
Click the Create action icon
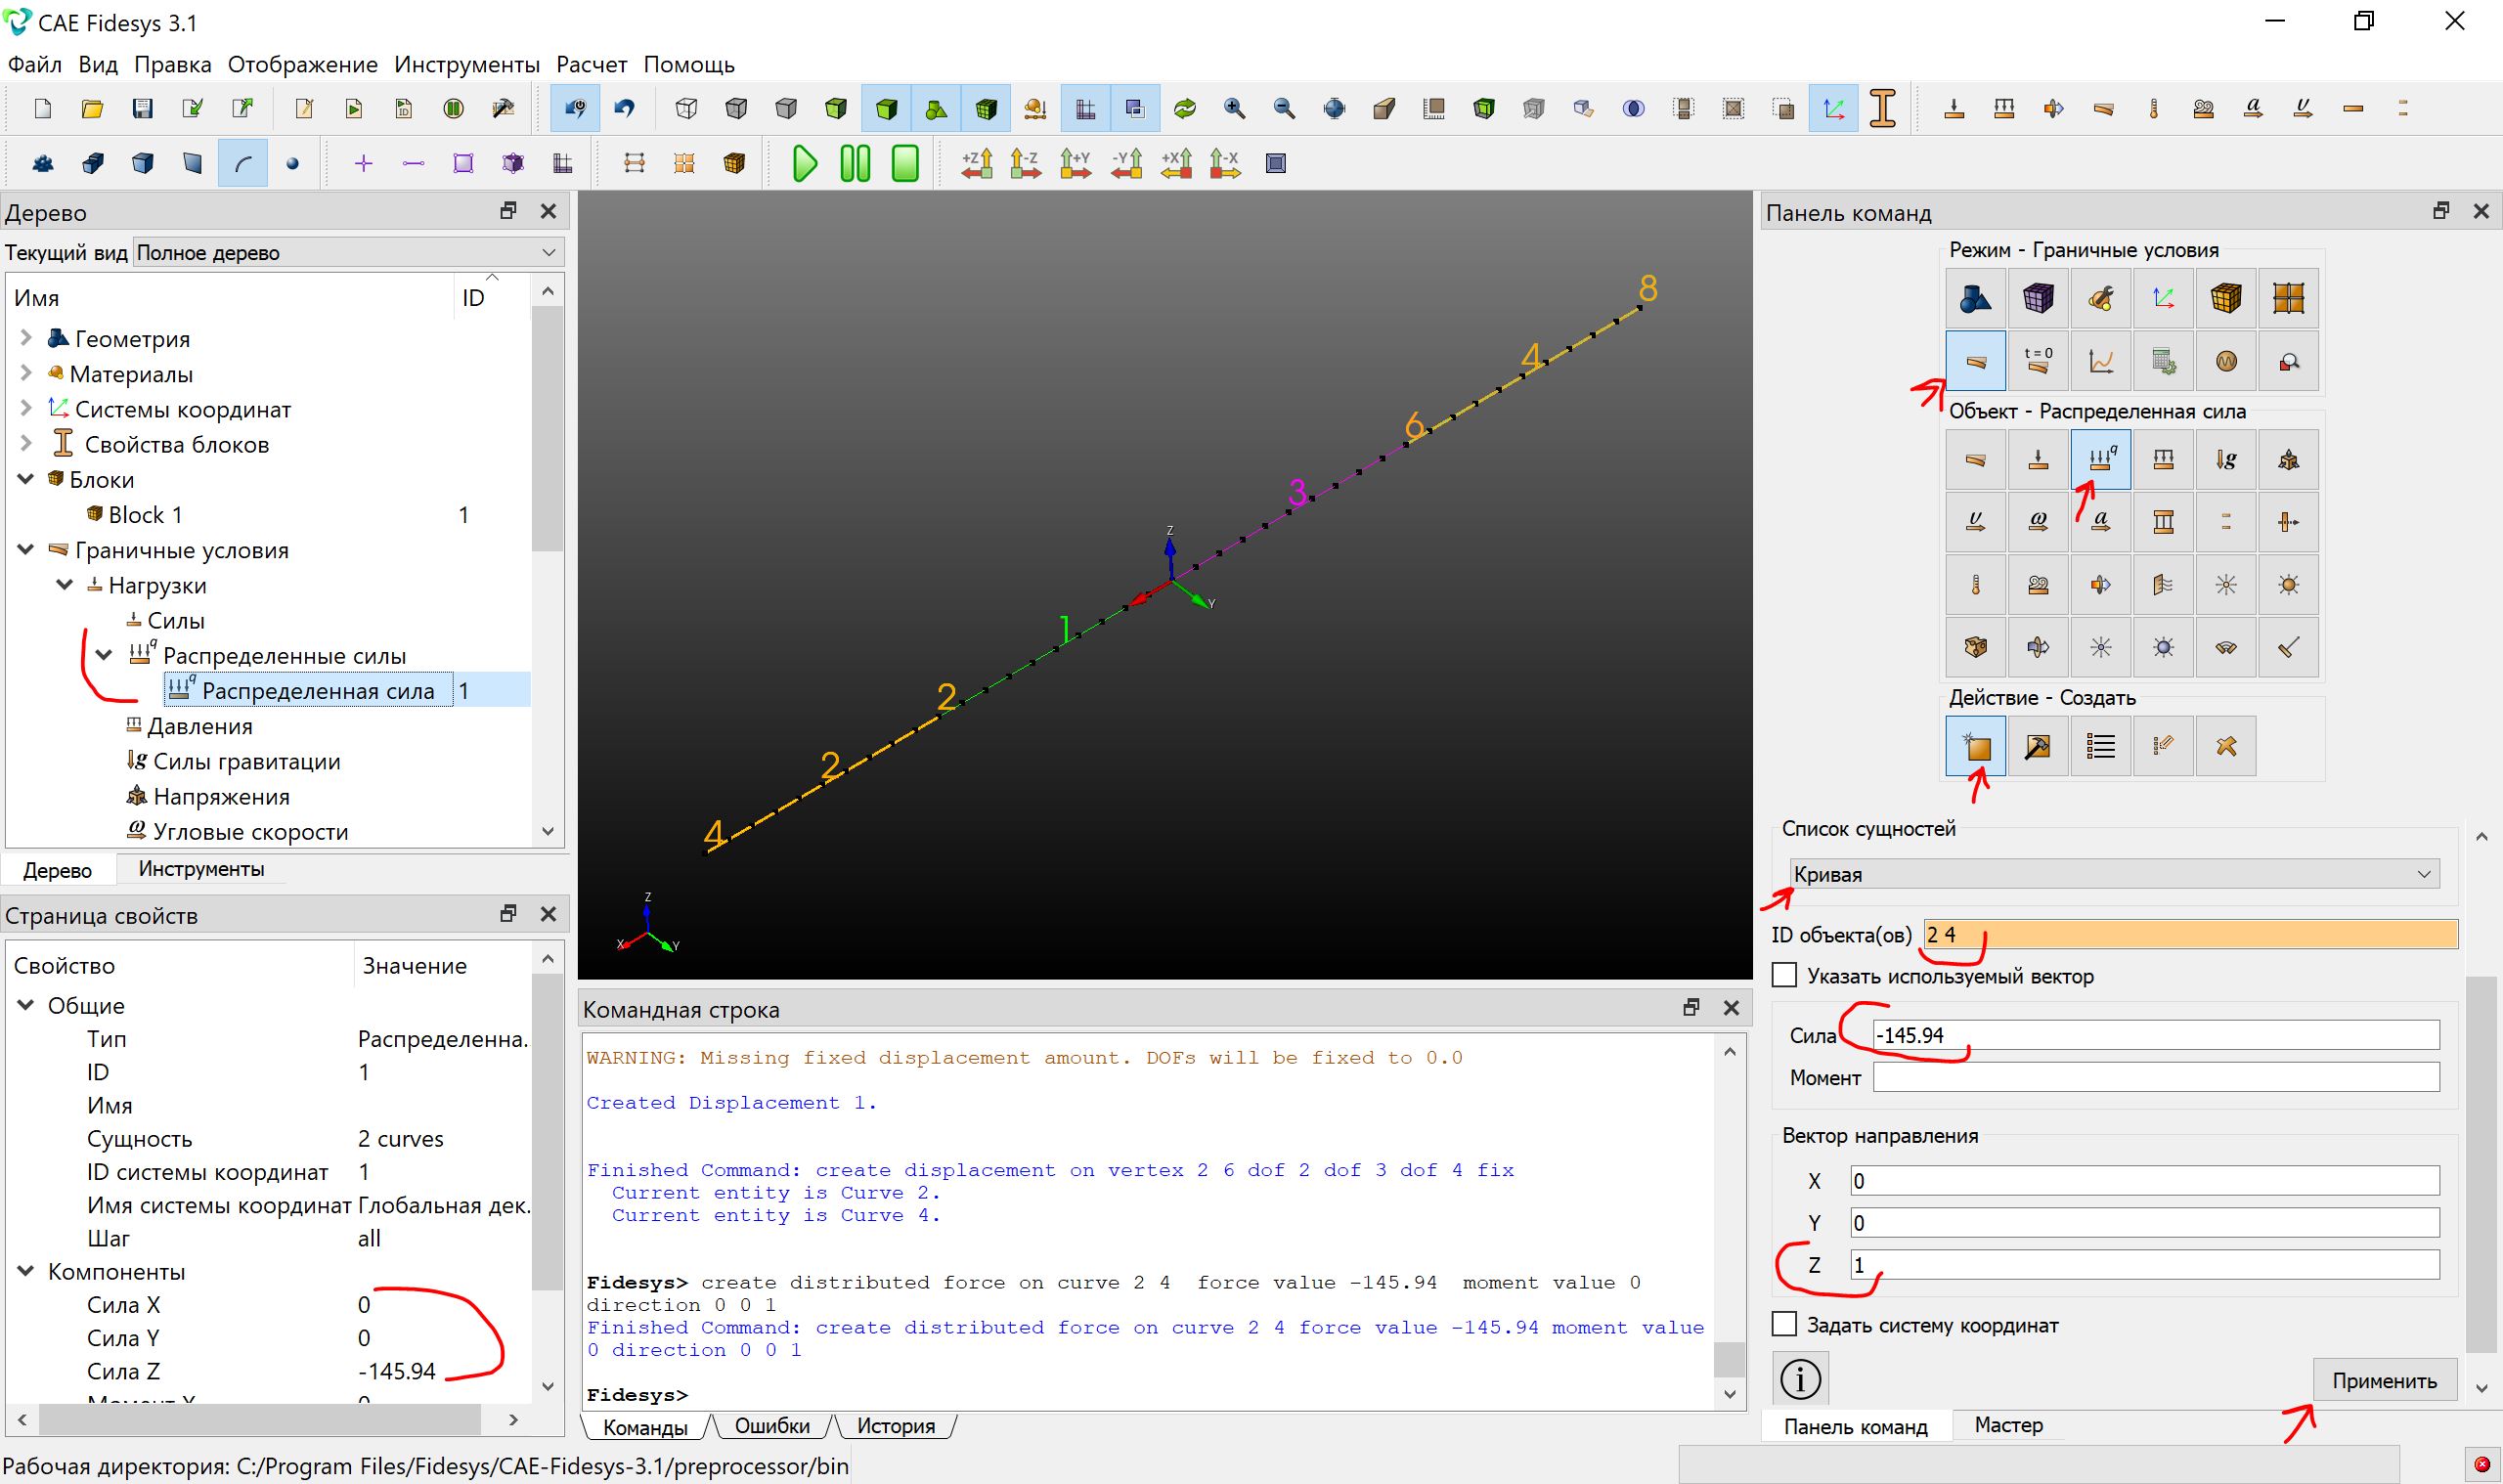click(x=1975, y=746)
